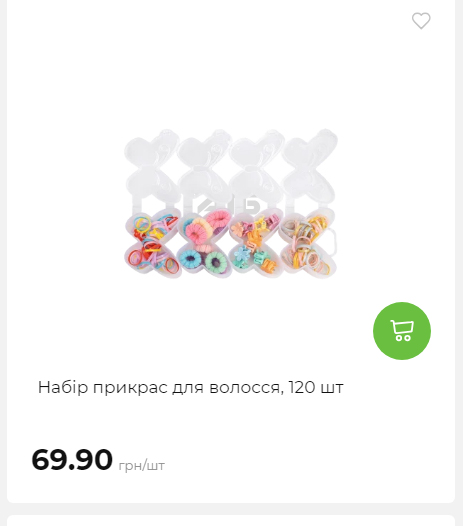Click the грн/шт unit label

142,466
